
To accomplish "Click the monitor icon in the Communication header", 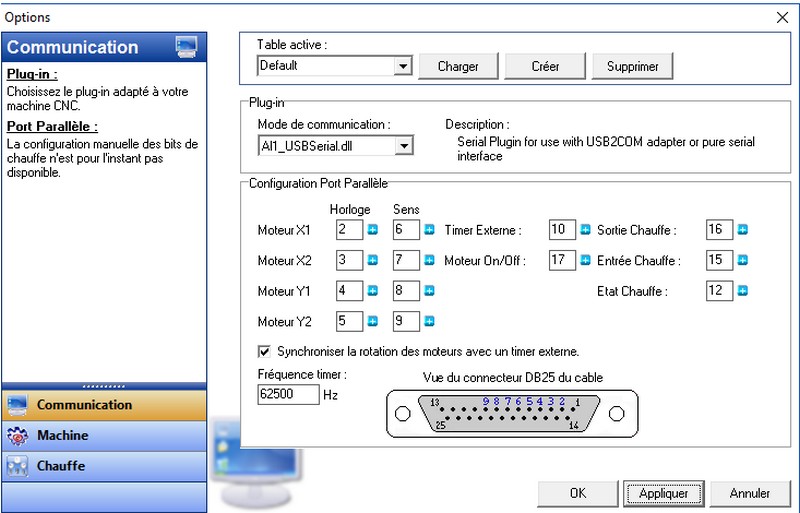I will 186,47.
